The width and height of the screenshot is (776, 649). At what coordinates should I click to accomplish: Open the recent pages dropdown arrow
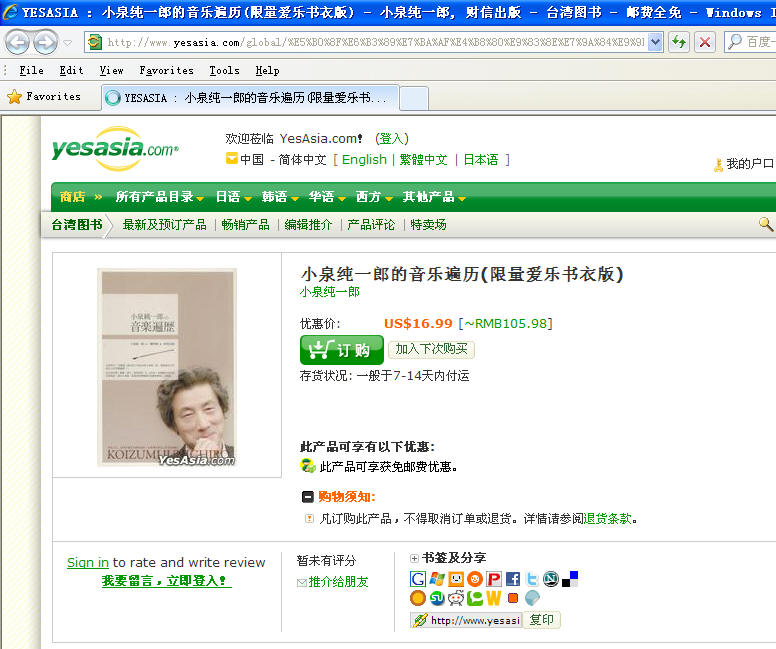pos(68,43)
